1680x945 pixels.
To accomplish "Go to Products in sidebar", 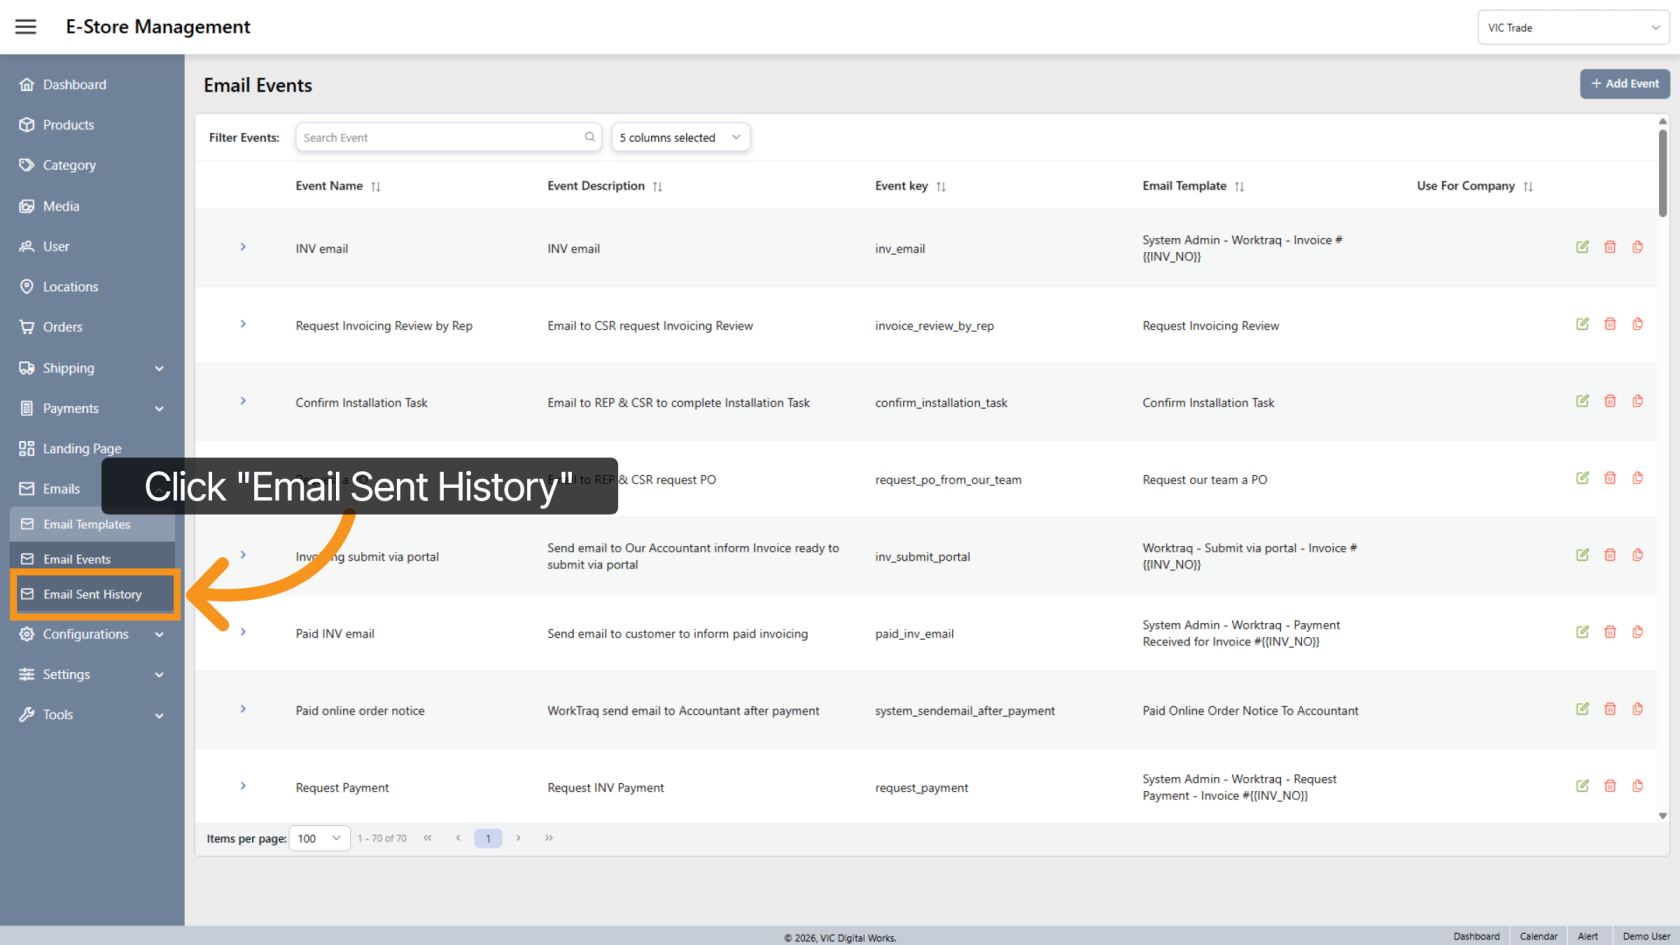I will point(68,125).
